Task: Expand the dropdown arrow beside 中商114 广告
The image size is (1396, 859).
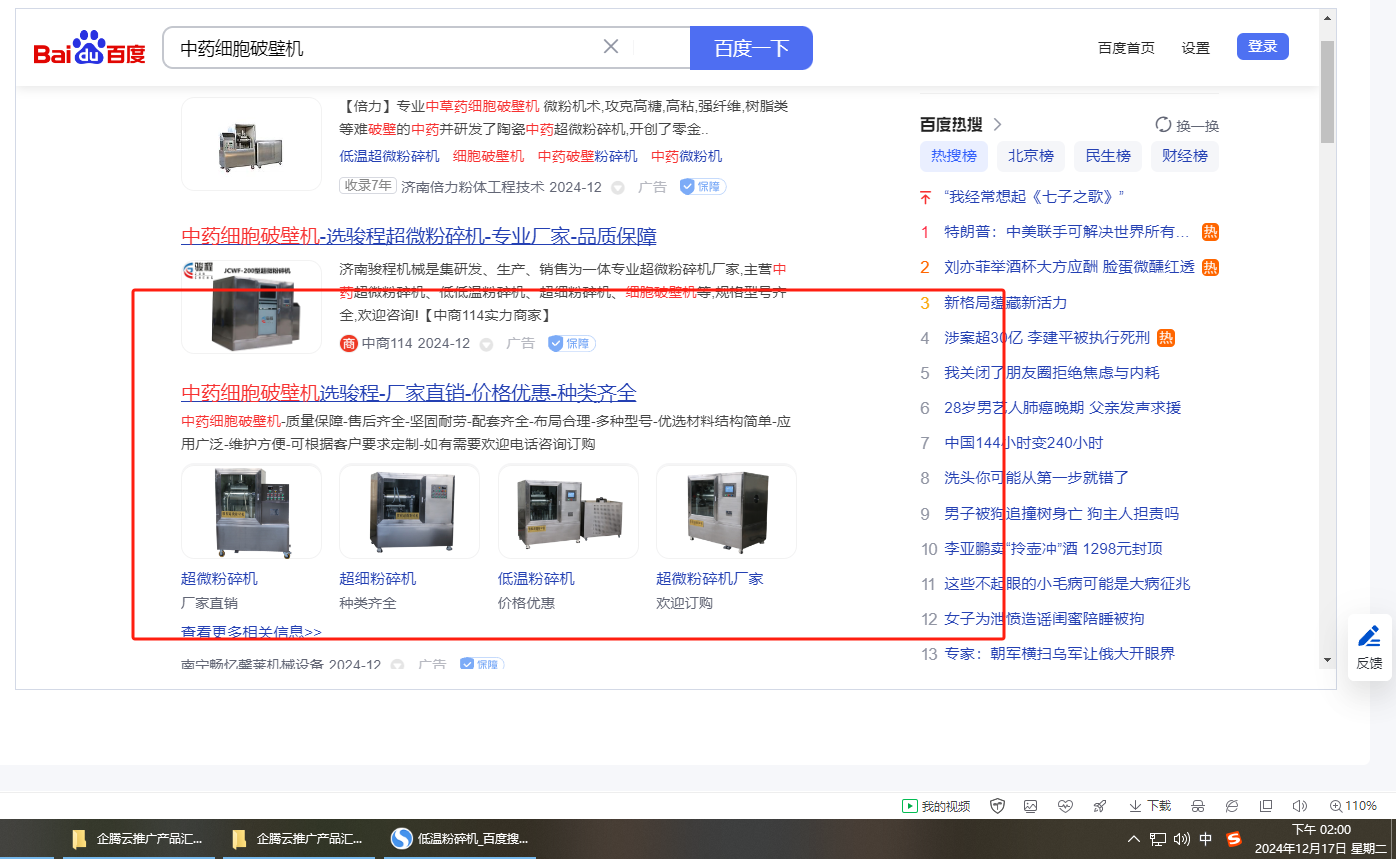Action: click(487, 344)
